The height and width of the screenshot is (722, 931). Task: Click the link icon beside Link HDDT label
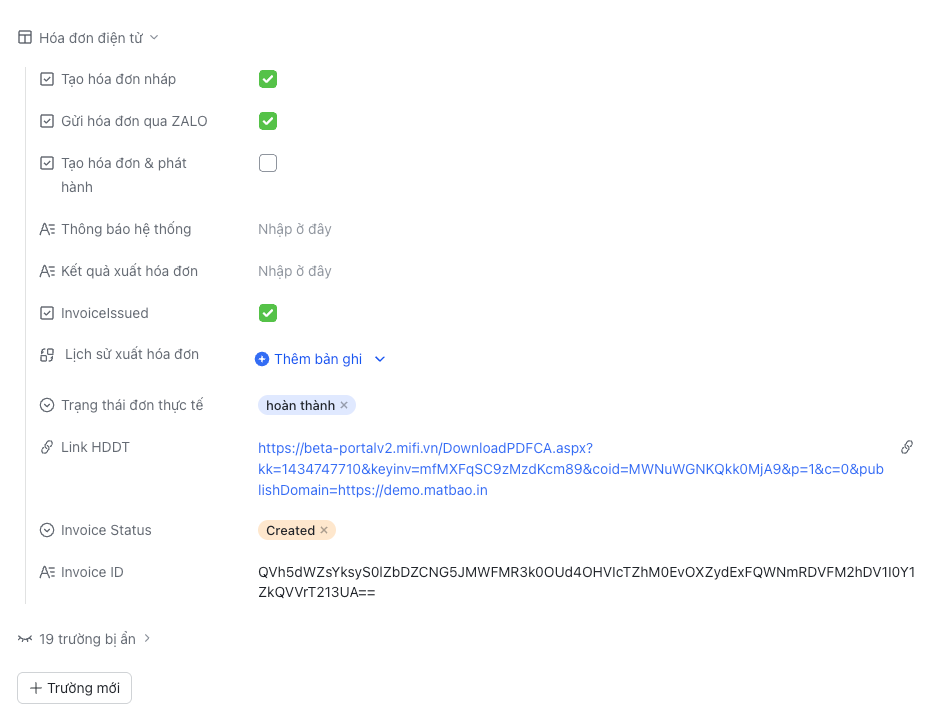coord(46,447)
